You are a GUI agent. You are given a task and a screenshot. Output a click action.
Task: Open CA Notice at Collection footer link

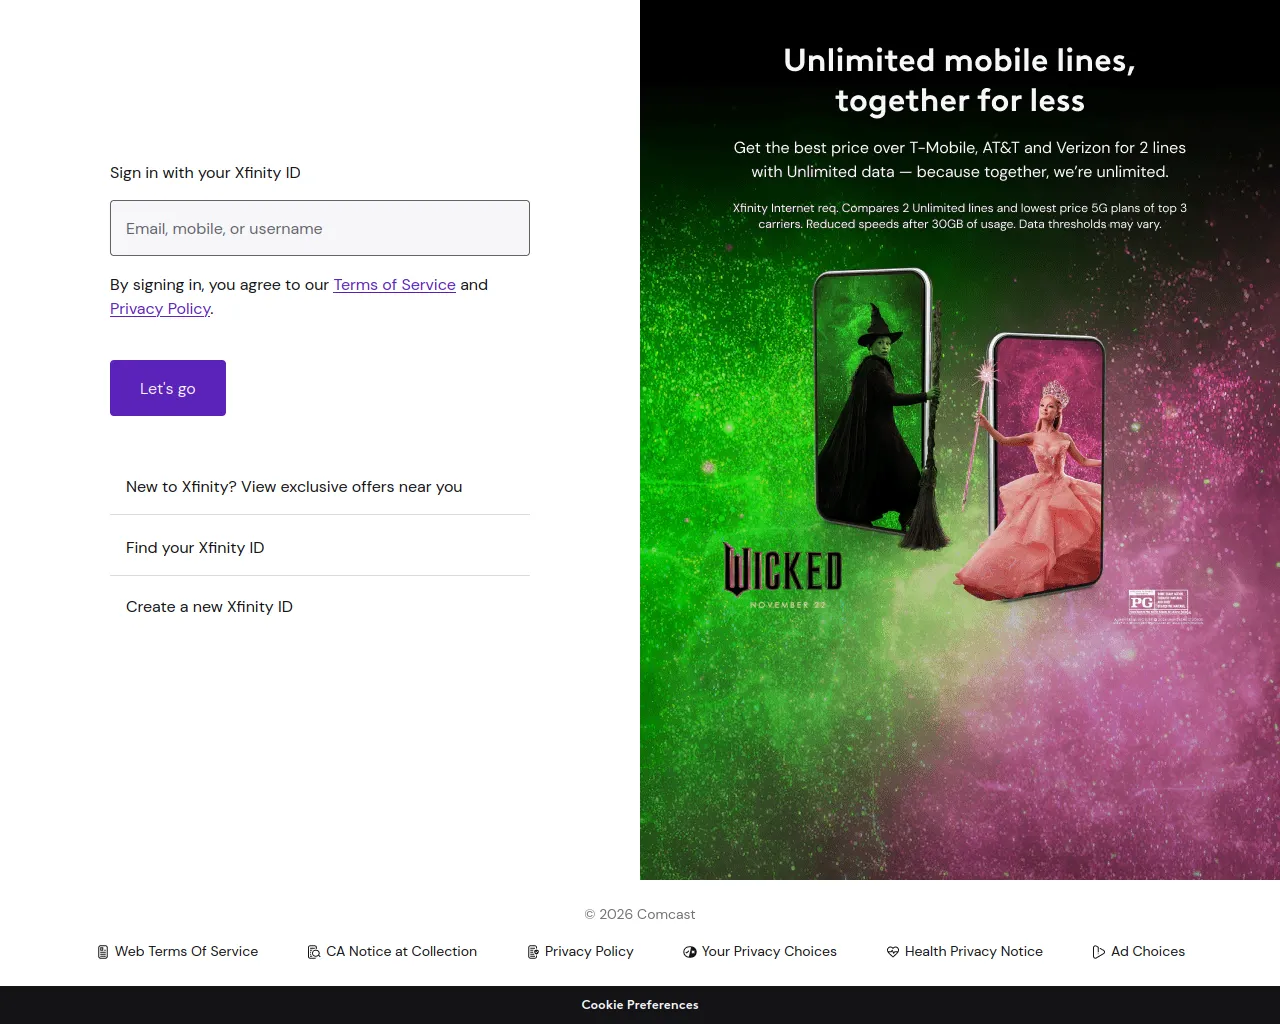(401, 952)
